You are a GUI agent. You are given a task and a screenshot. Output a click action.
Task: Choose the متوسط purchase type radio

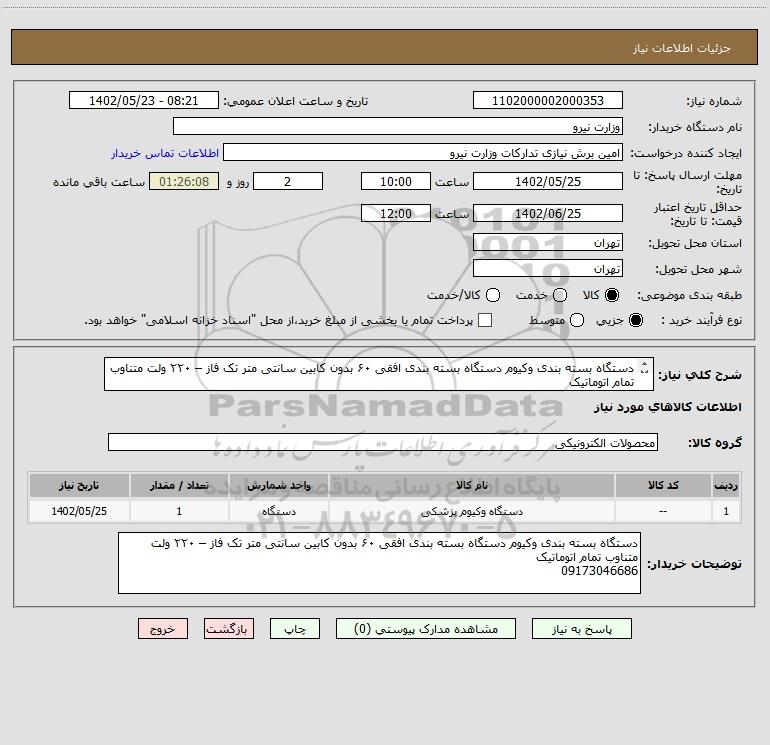pyautogui.click(x=577, y=320)
